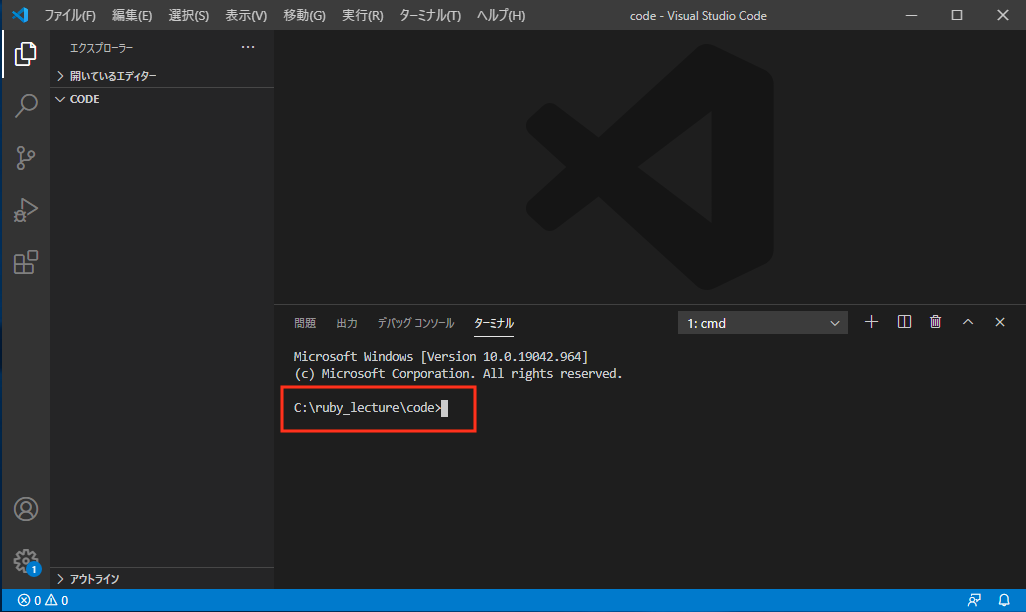Click the エクスプローラー panel title
1026x612 pixels.
point(101,48)
